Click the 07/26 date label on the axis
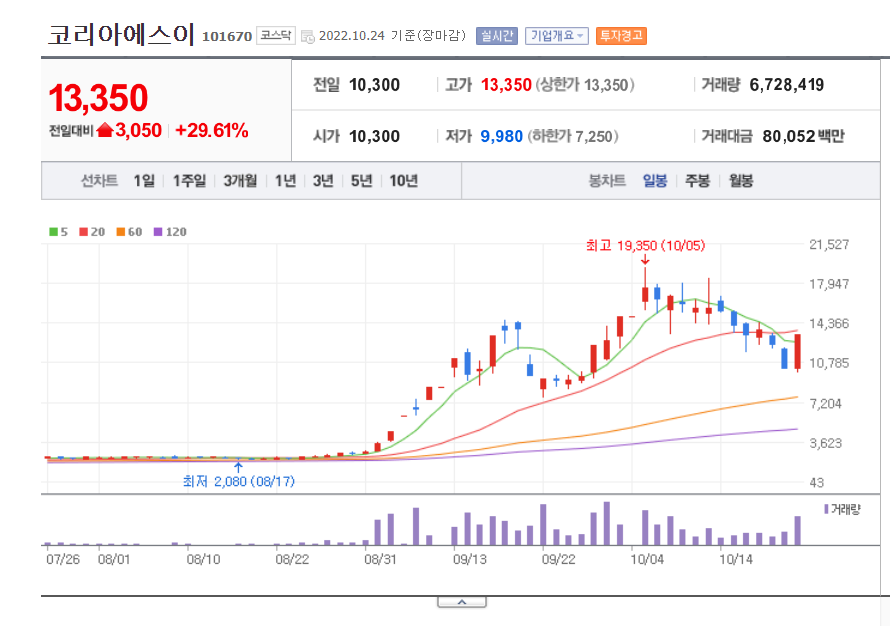The height and width of the screenshot is (626, 890). click(63, 560)
